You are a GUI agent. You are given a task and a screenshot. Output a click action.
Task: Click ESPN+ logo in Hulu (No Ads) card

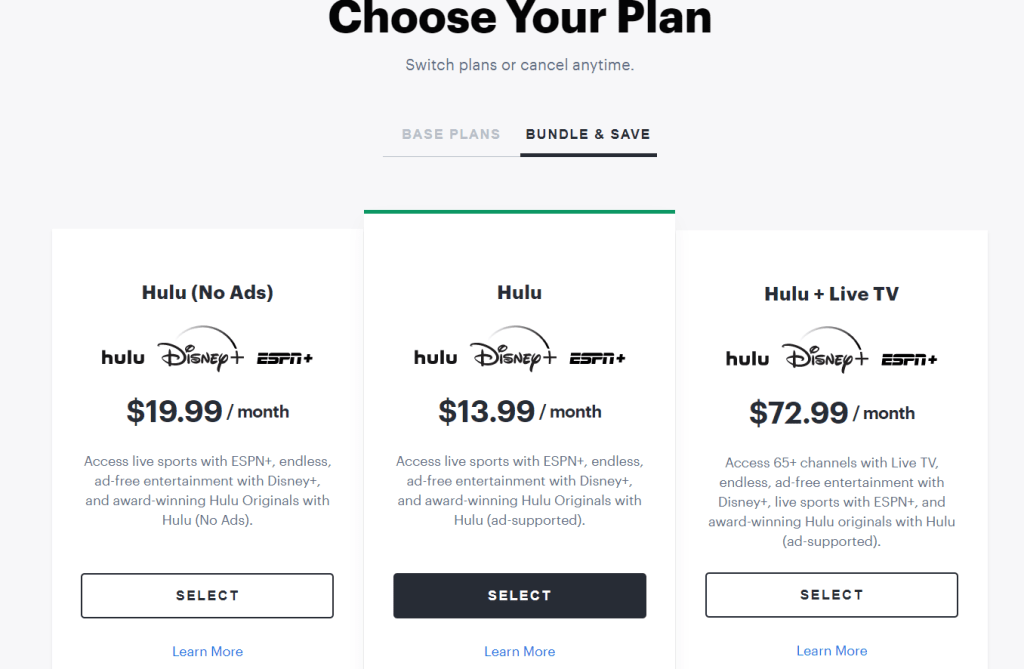[285, 358]
